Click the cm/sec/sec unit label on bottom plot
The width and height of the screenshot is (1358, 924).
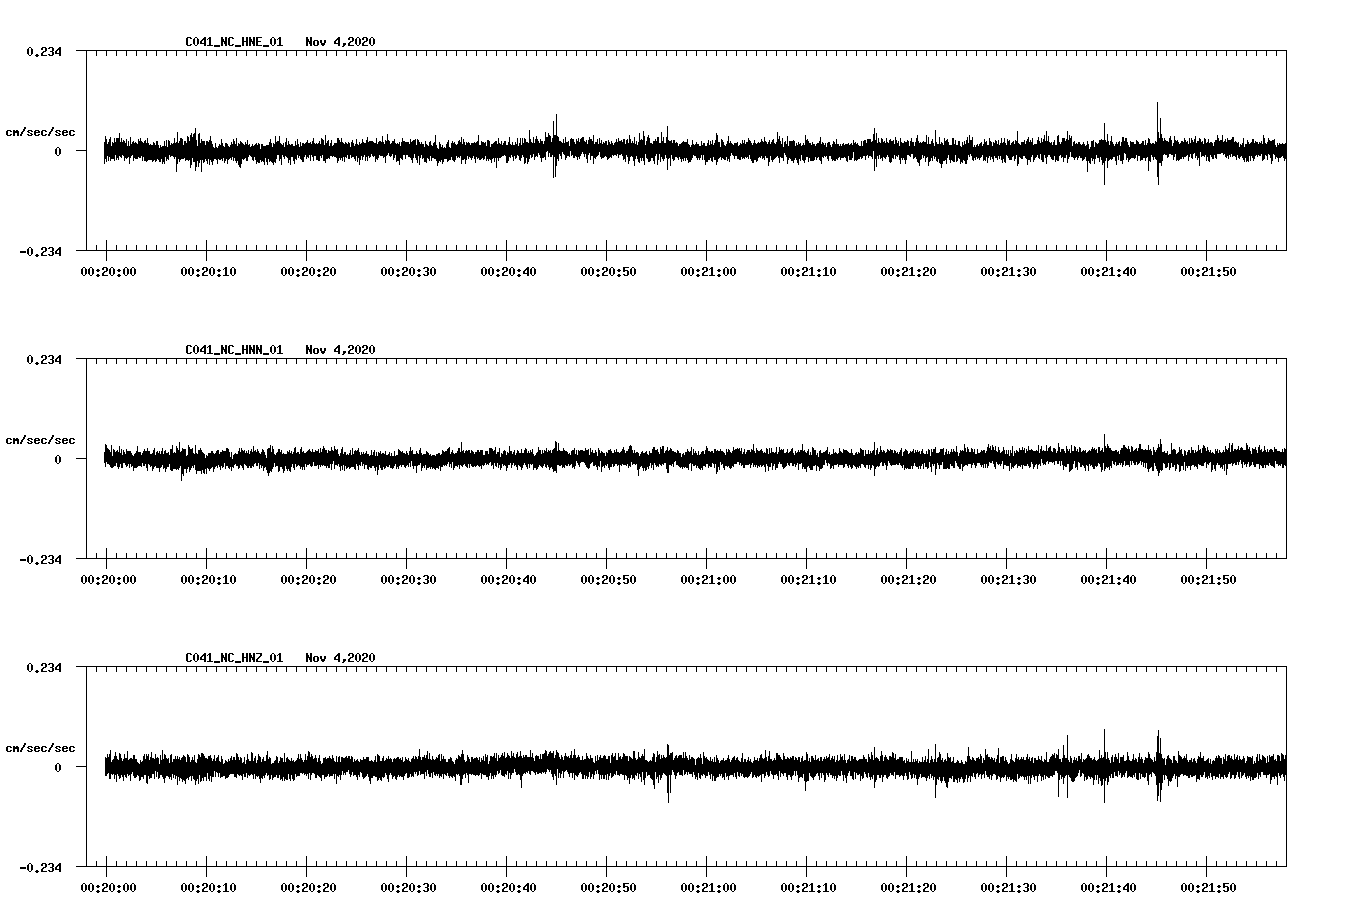pyautogui.click(x=41, y=747)
